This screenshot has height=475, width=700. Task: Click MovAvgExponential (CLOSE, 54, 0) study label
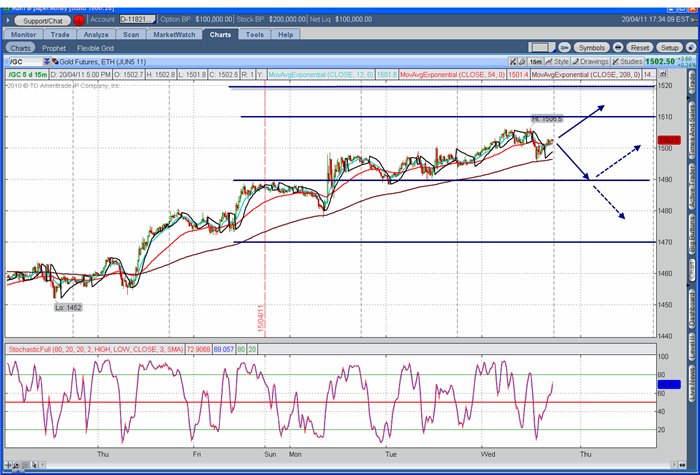coord(452,75)
